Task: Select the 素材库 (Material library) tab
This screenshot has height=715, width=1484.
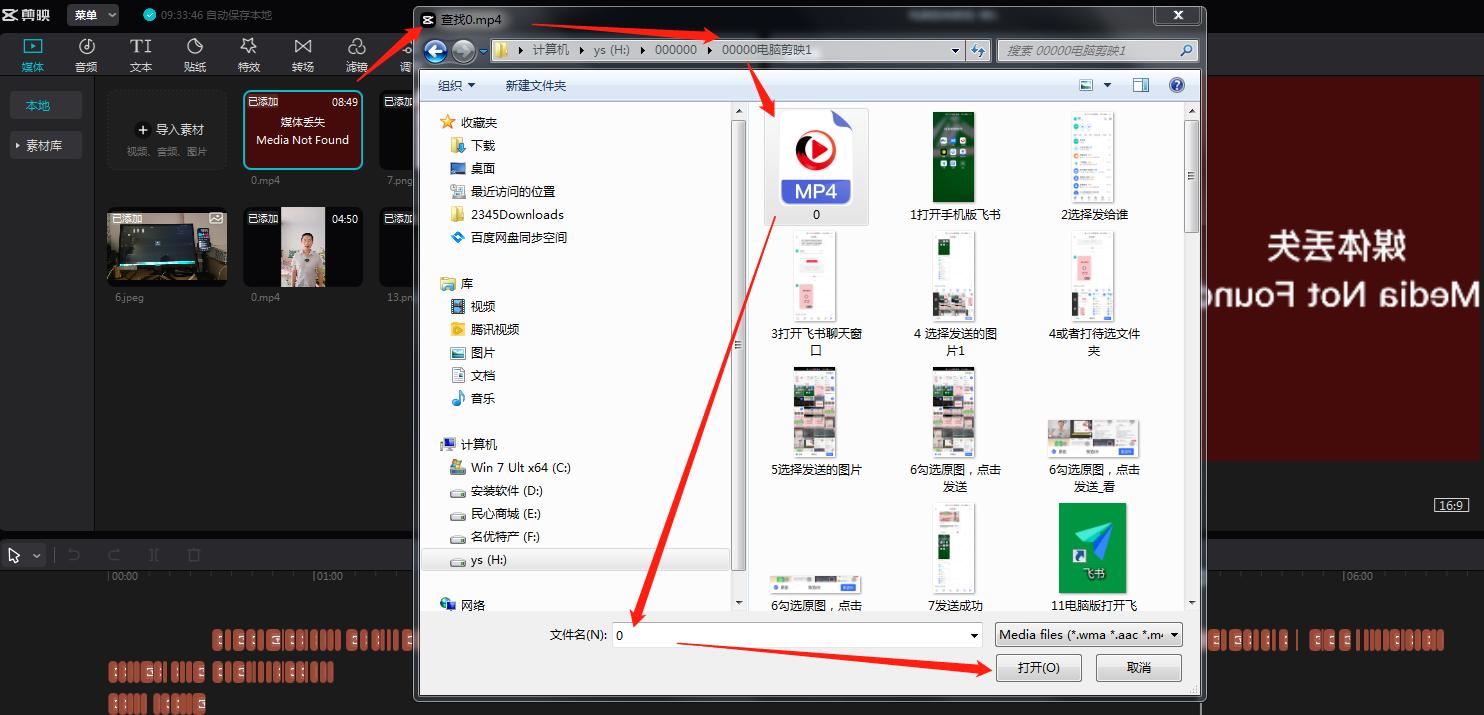Action: pyautogui.click(x=42, y=146)
